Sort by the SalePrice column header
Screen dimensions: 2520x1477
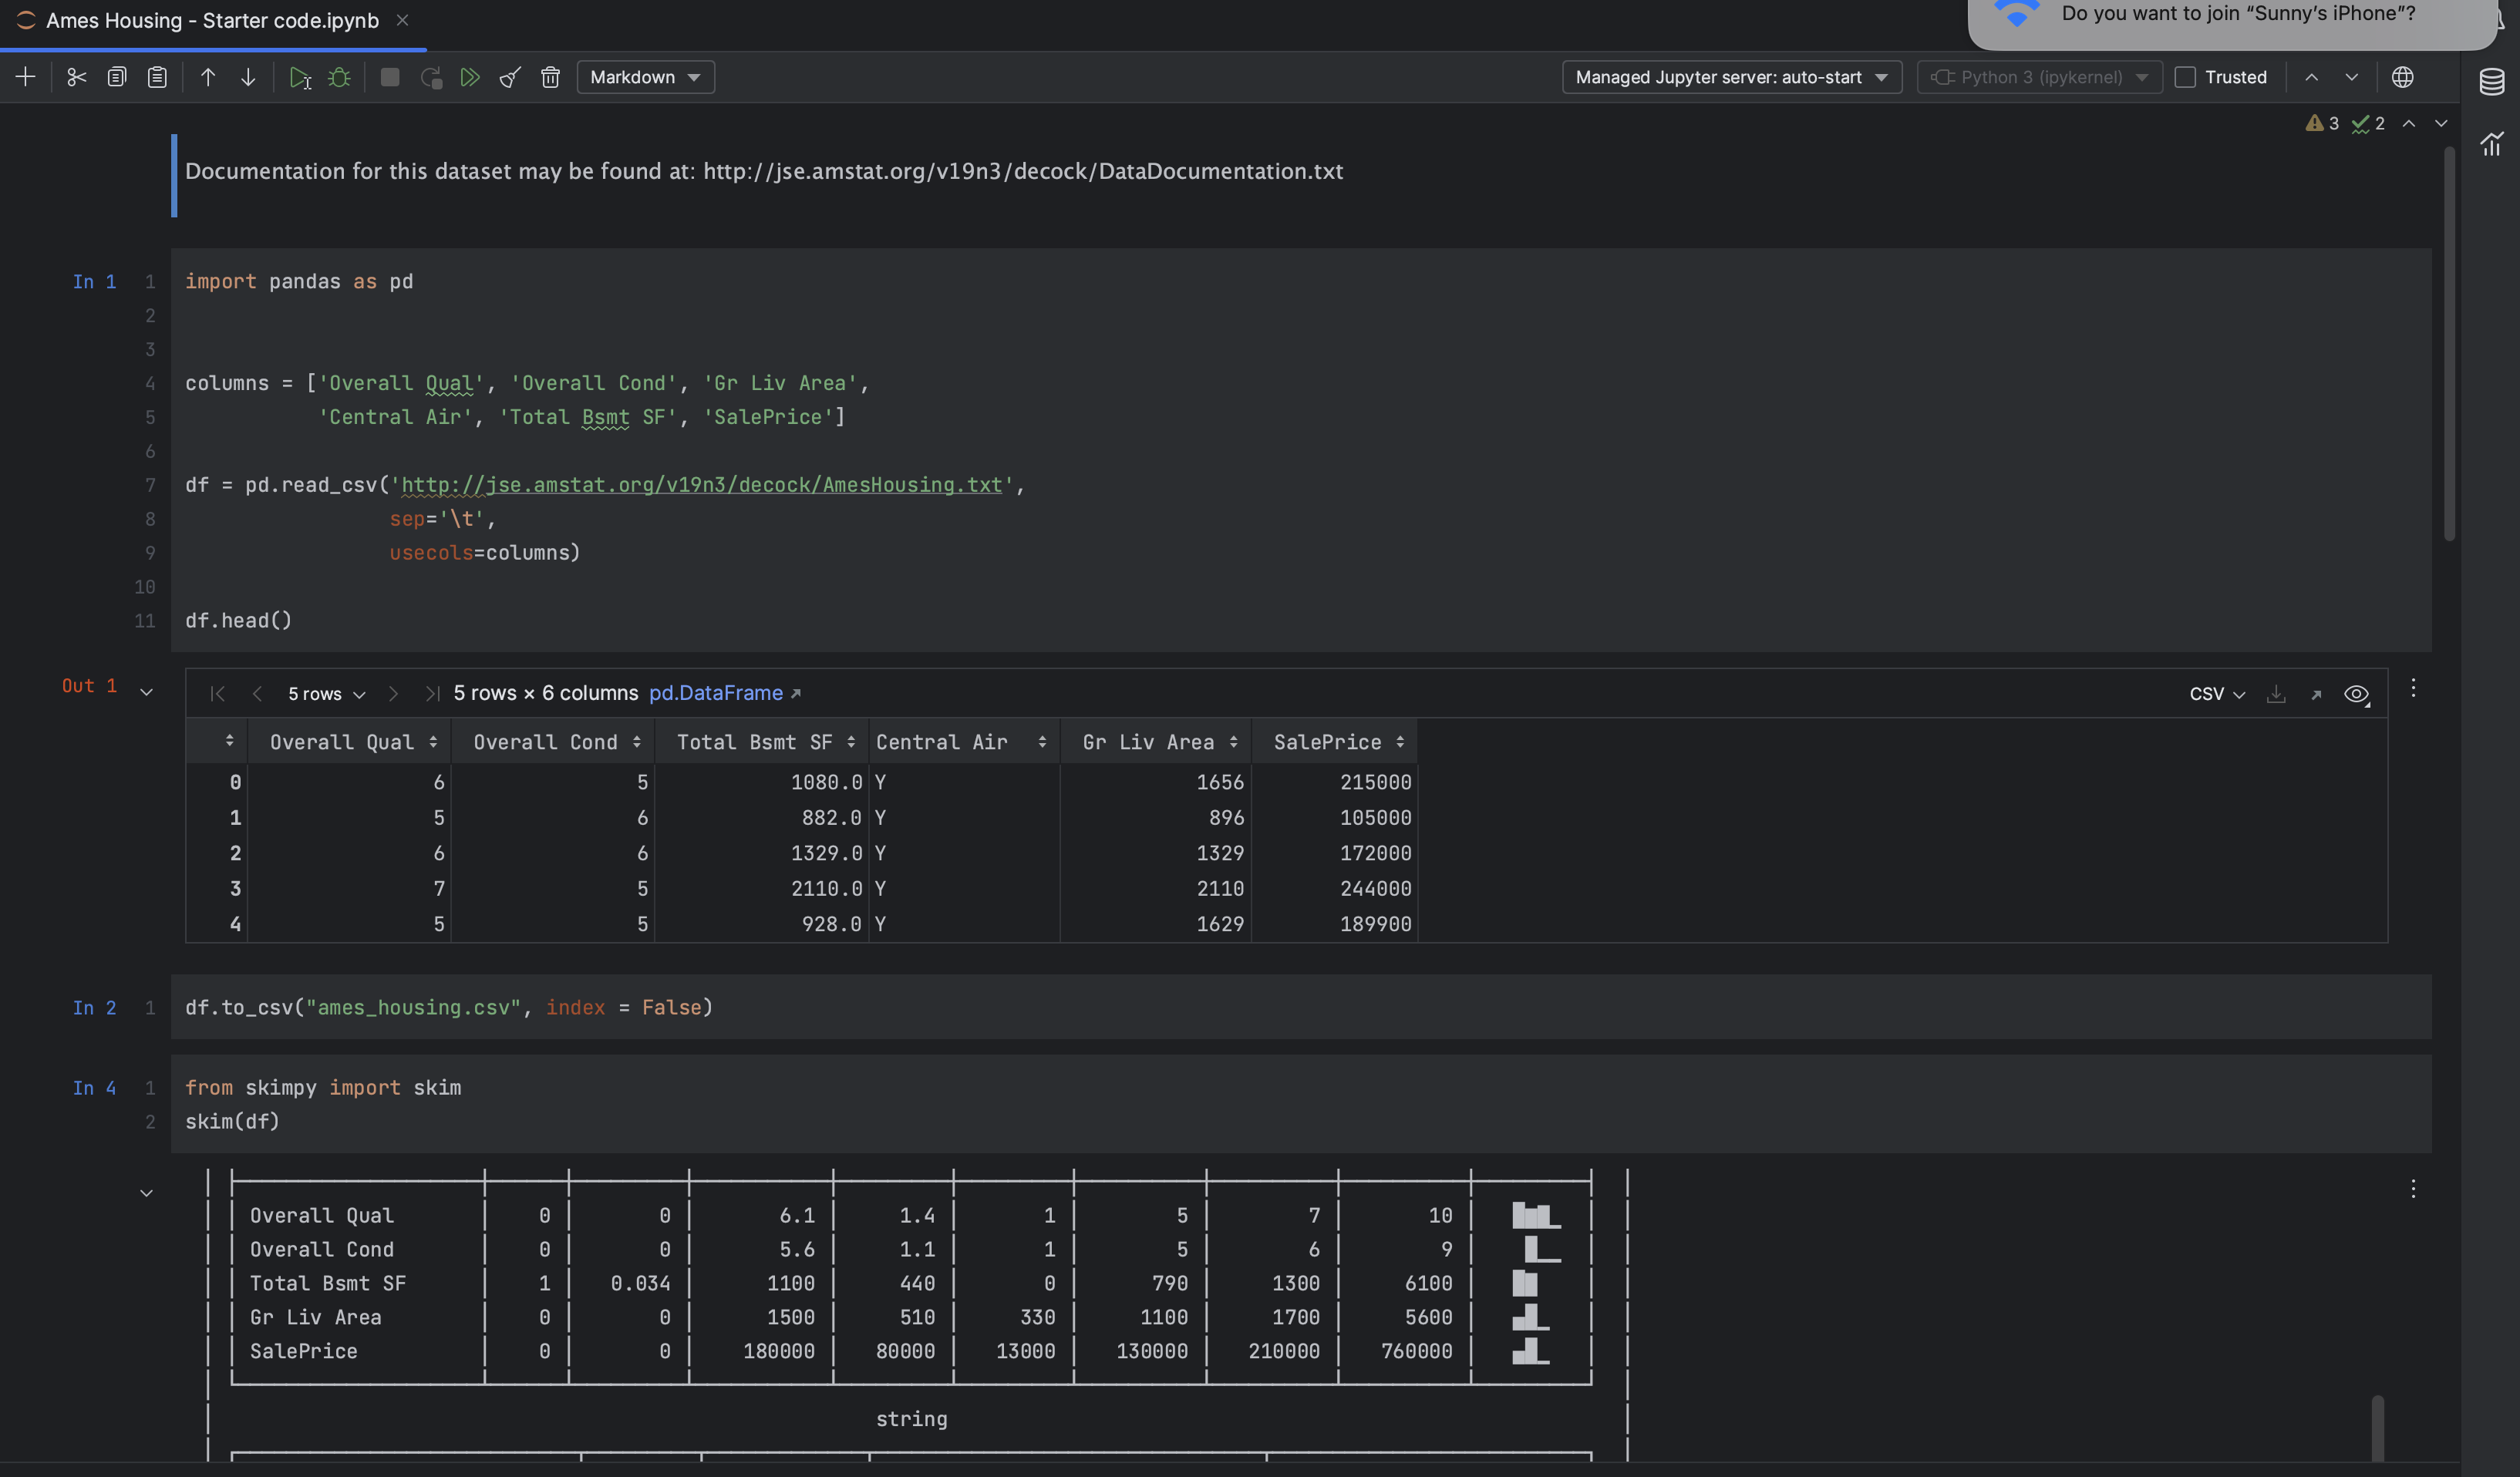[1327, 742]
